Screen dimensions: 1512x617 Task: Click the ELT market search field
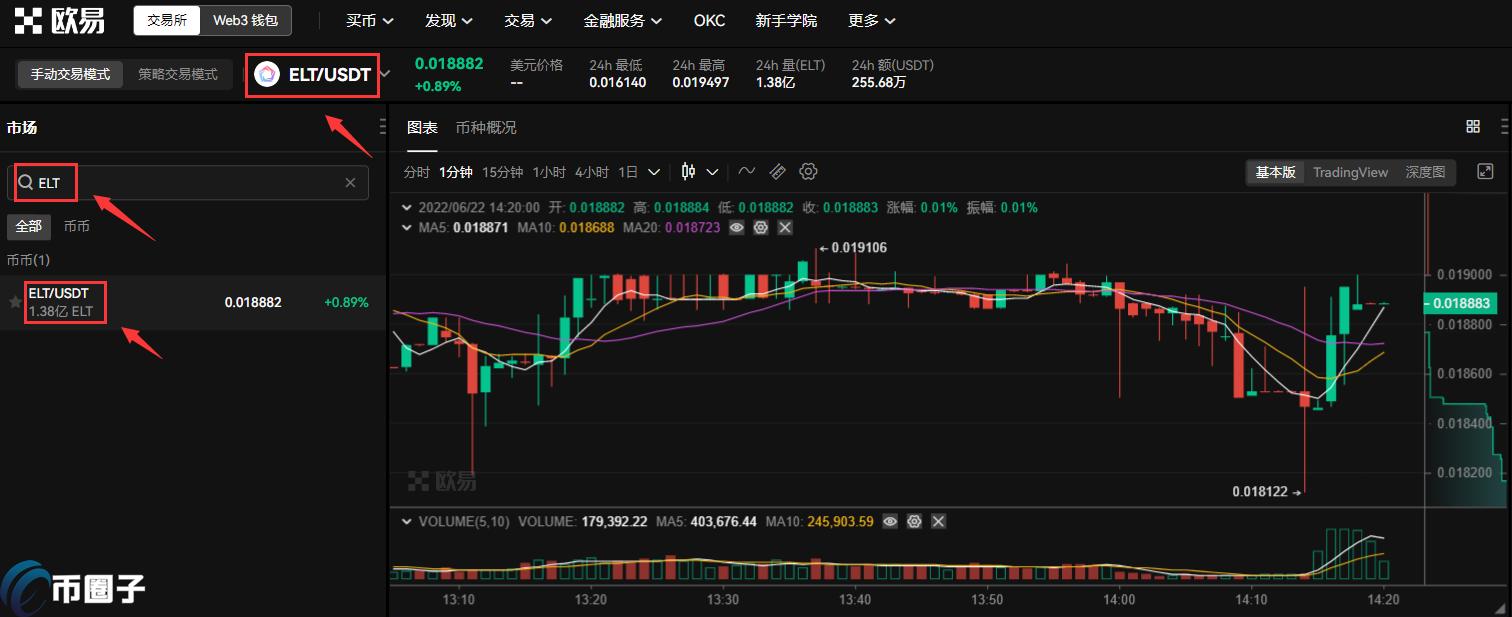(188, 183)
